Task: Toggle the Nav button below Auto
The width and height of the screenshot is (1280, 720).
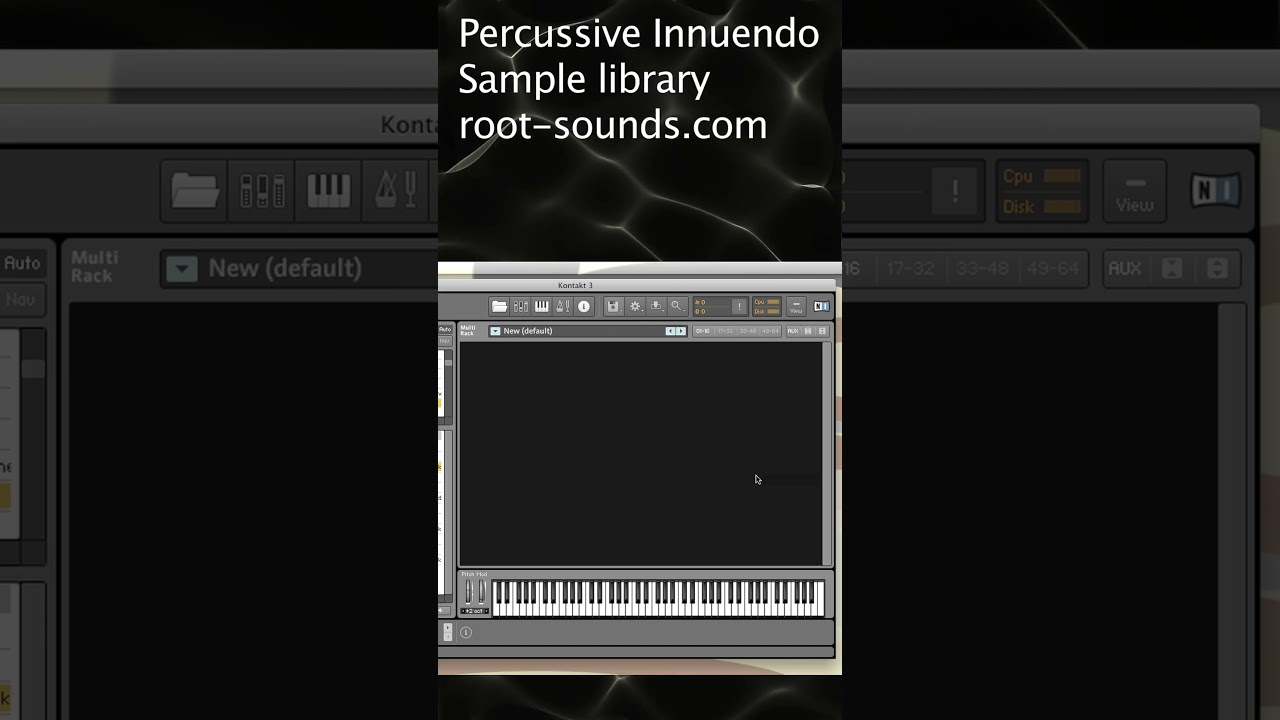Action: coord(445,341)
